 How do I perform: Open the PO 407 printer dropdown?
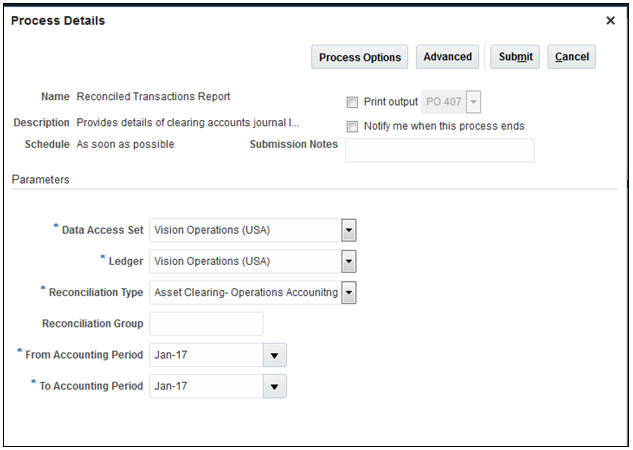tap(474, 102)
